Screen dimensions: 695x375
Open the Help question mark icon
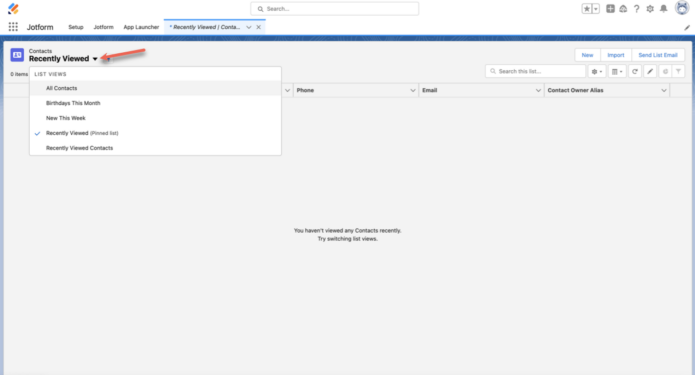tap(636, 9)
